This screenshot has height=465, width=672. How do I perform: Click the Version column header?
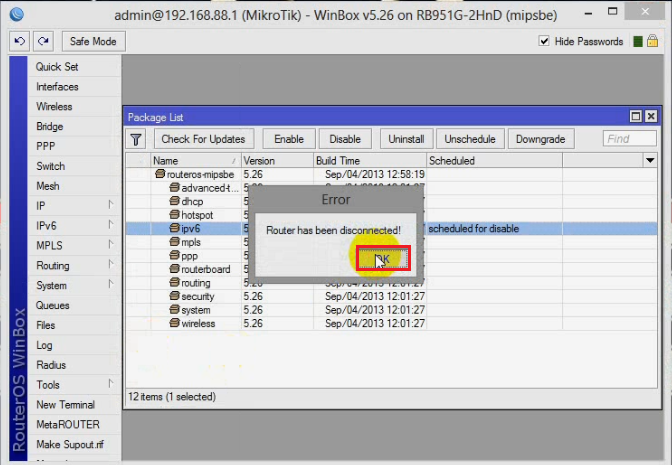point(277,161)
